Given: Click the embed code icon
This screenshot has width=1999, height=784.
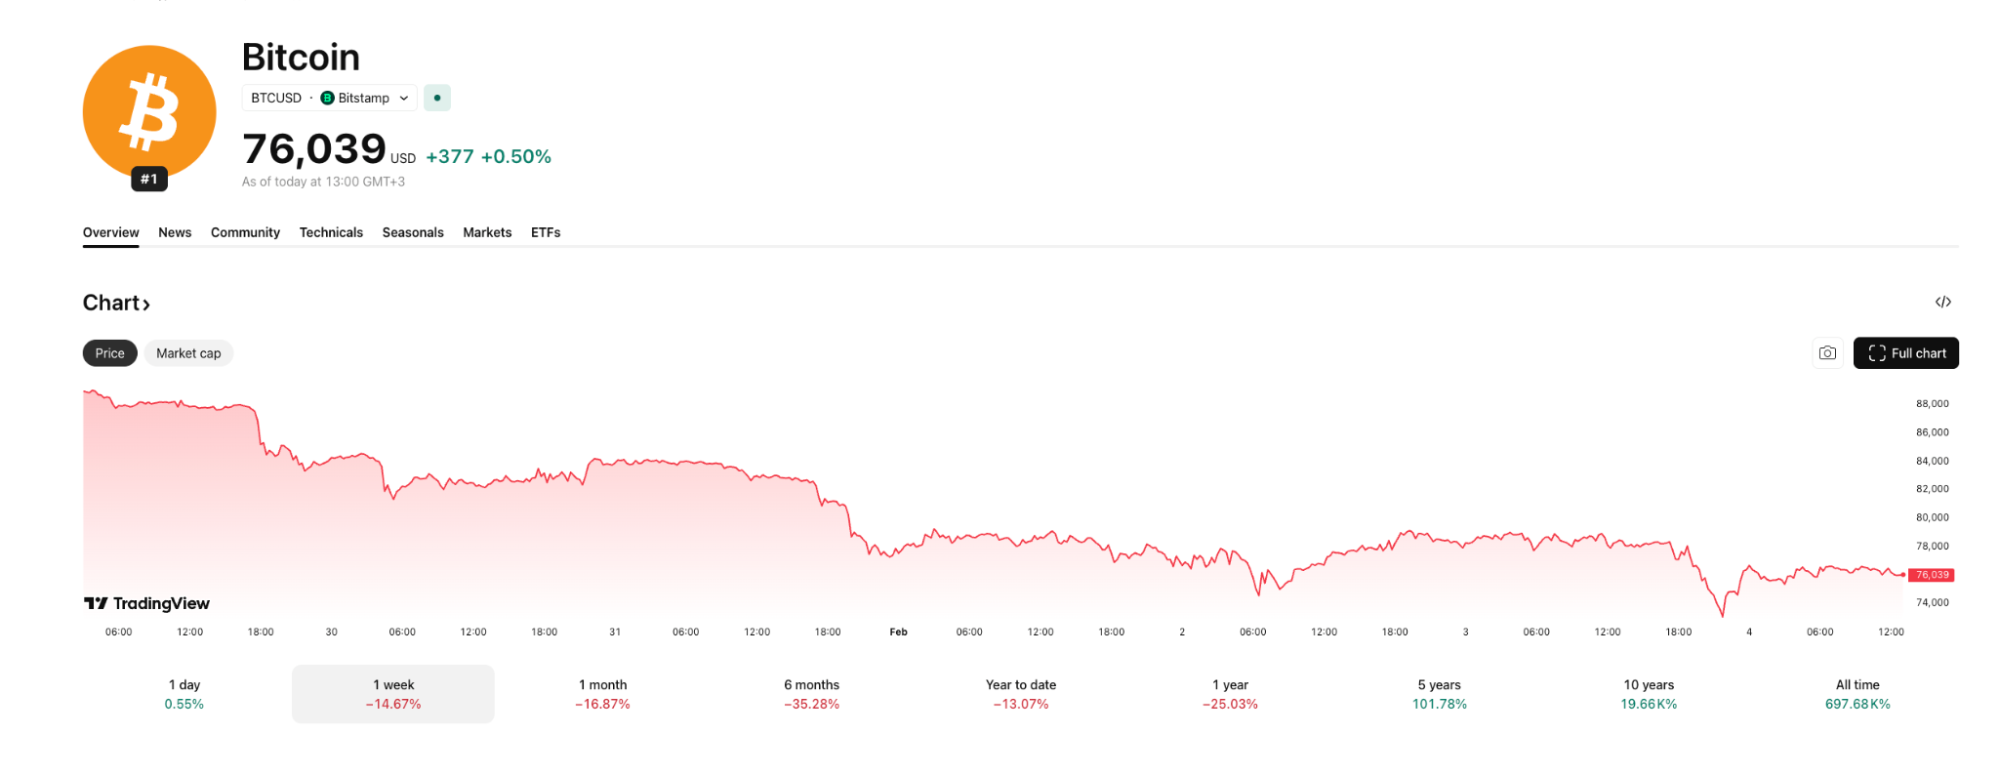Looking at the screenshot, I should [1942, 302].
